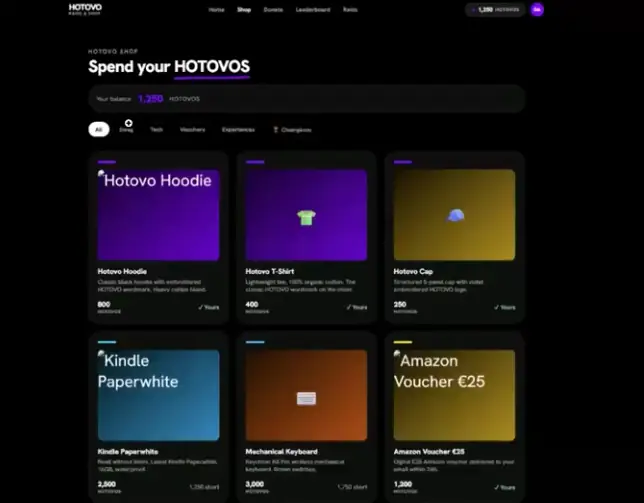Open the Hotovo Hoodie image
Viewport: 644px width, 503px height.
(159, 215)
